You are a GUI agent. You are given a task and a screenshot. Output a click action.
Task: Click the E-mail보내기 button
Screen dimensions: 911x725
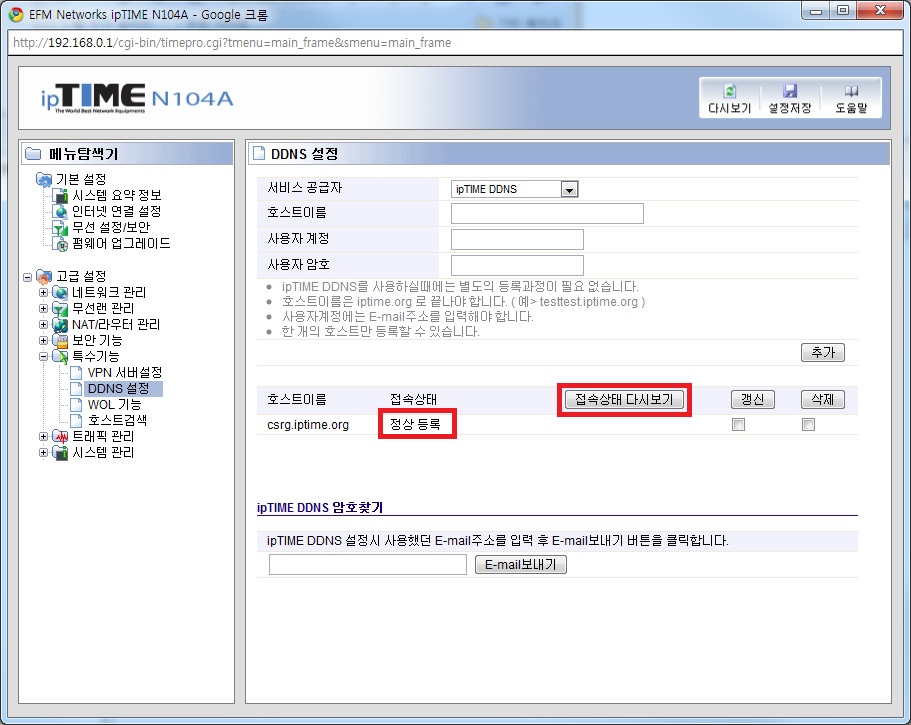pyautogui.click(x=521, y=564)
